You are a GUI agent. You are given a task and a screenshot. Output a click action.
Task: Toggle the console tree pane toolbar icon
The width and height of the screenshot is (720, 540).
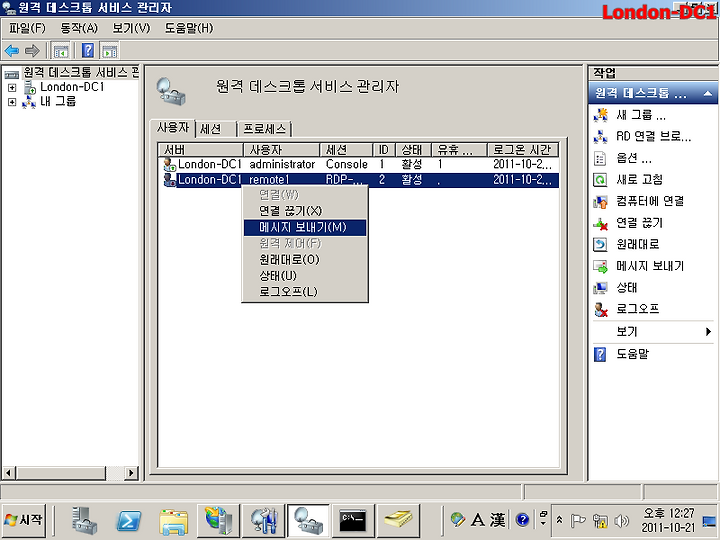point(61,51)
